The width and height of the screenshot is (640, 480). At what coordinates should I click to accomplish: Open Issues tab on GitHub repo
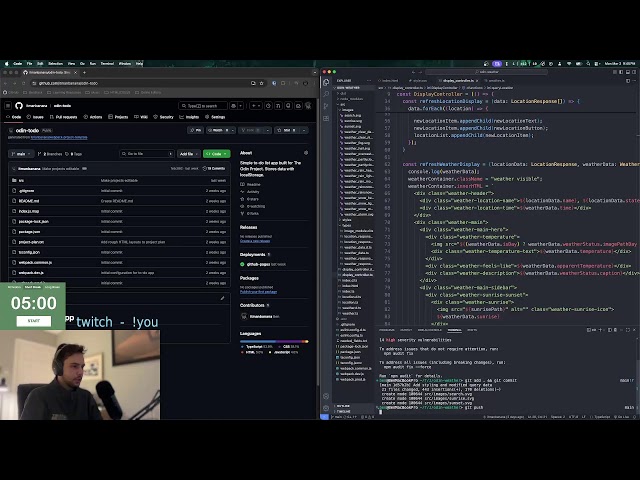(x=35, y=117)
